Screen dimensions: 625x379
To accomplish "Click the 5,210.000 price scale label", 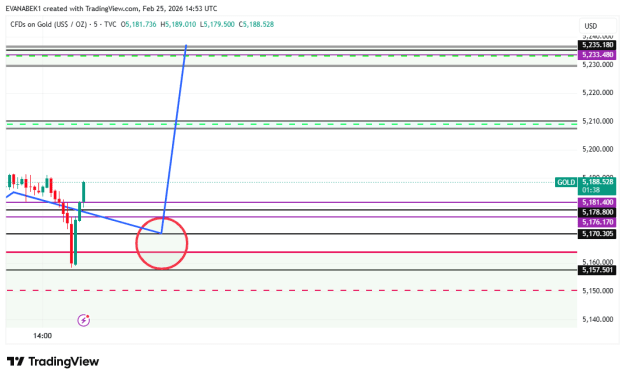I will click(597, 121).
